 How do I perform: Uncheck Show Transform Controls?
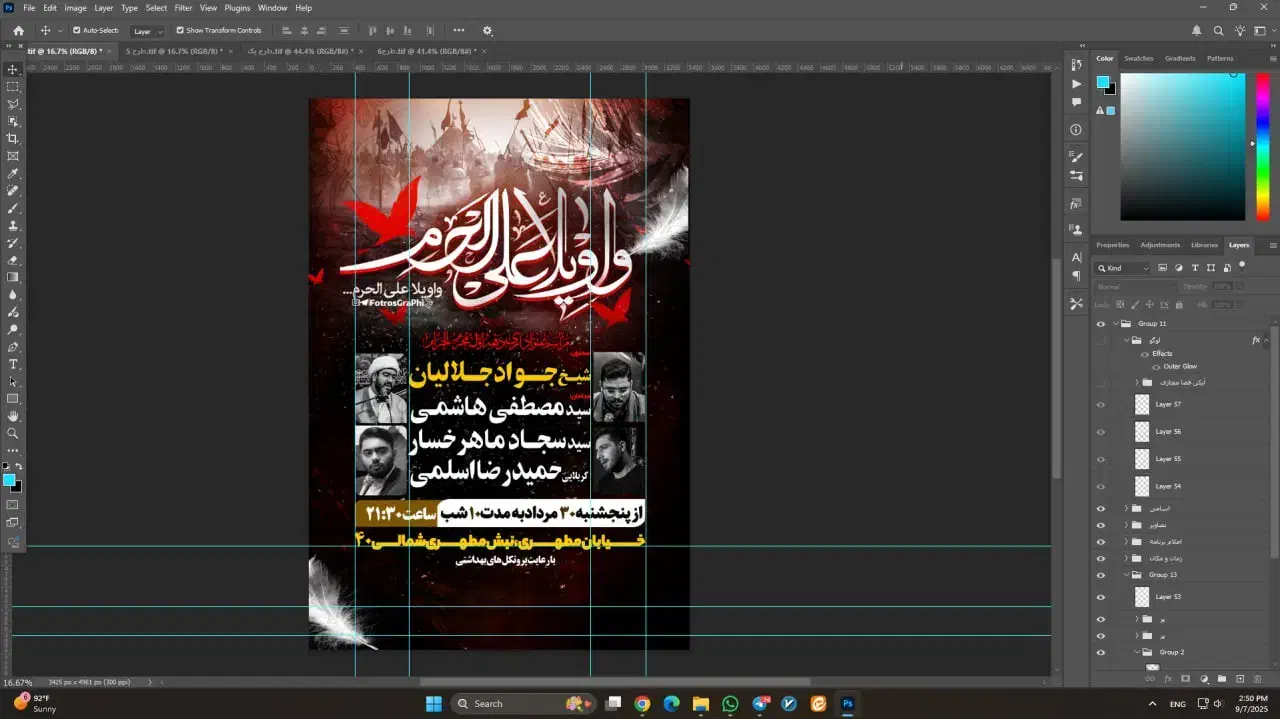point(180,30)
